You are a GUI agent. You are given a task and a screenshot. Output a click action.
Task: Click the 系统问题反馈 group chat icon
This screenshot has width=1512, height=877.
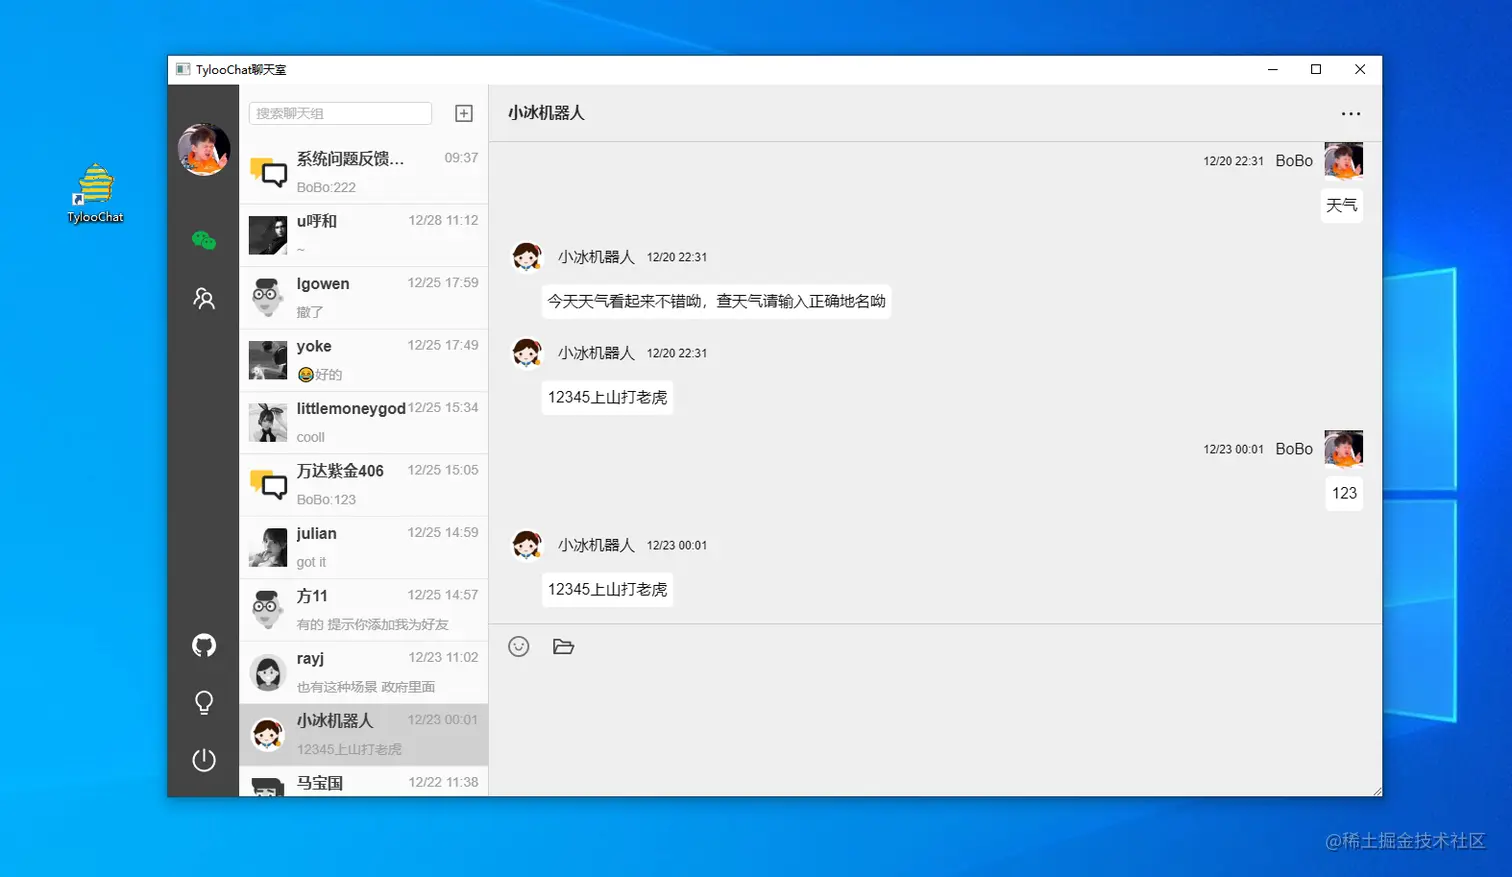[268, 172]
